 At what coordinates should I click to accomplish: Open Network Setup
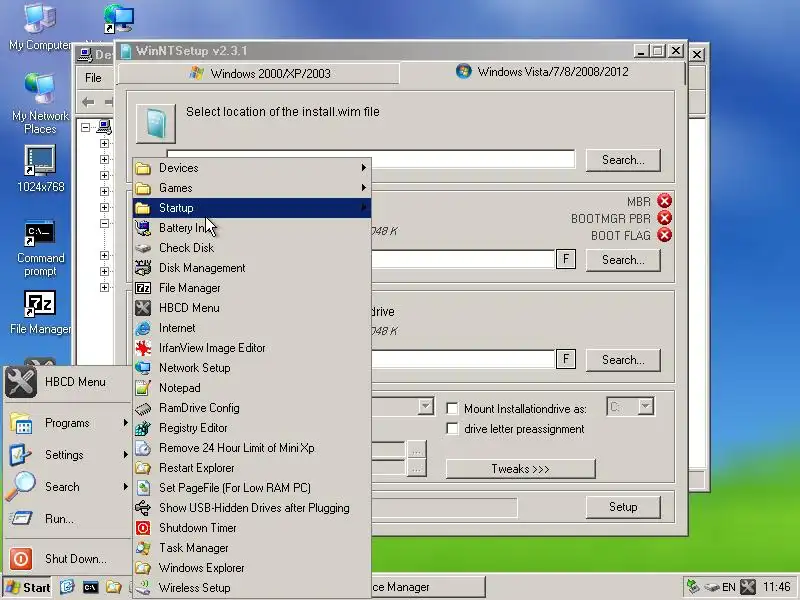(x=252, y=368)
